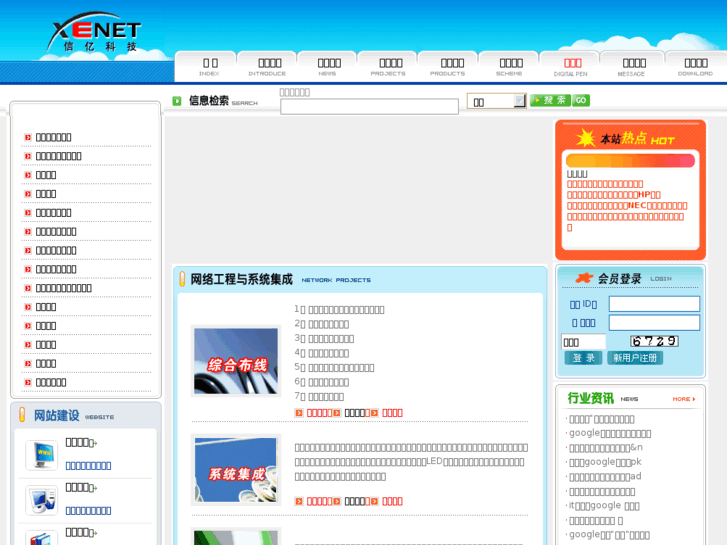Click the 6729 captcha image
The image size is (727, 545).
tap(654, 341)
